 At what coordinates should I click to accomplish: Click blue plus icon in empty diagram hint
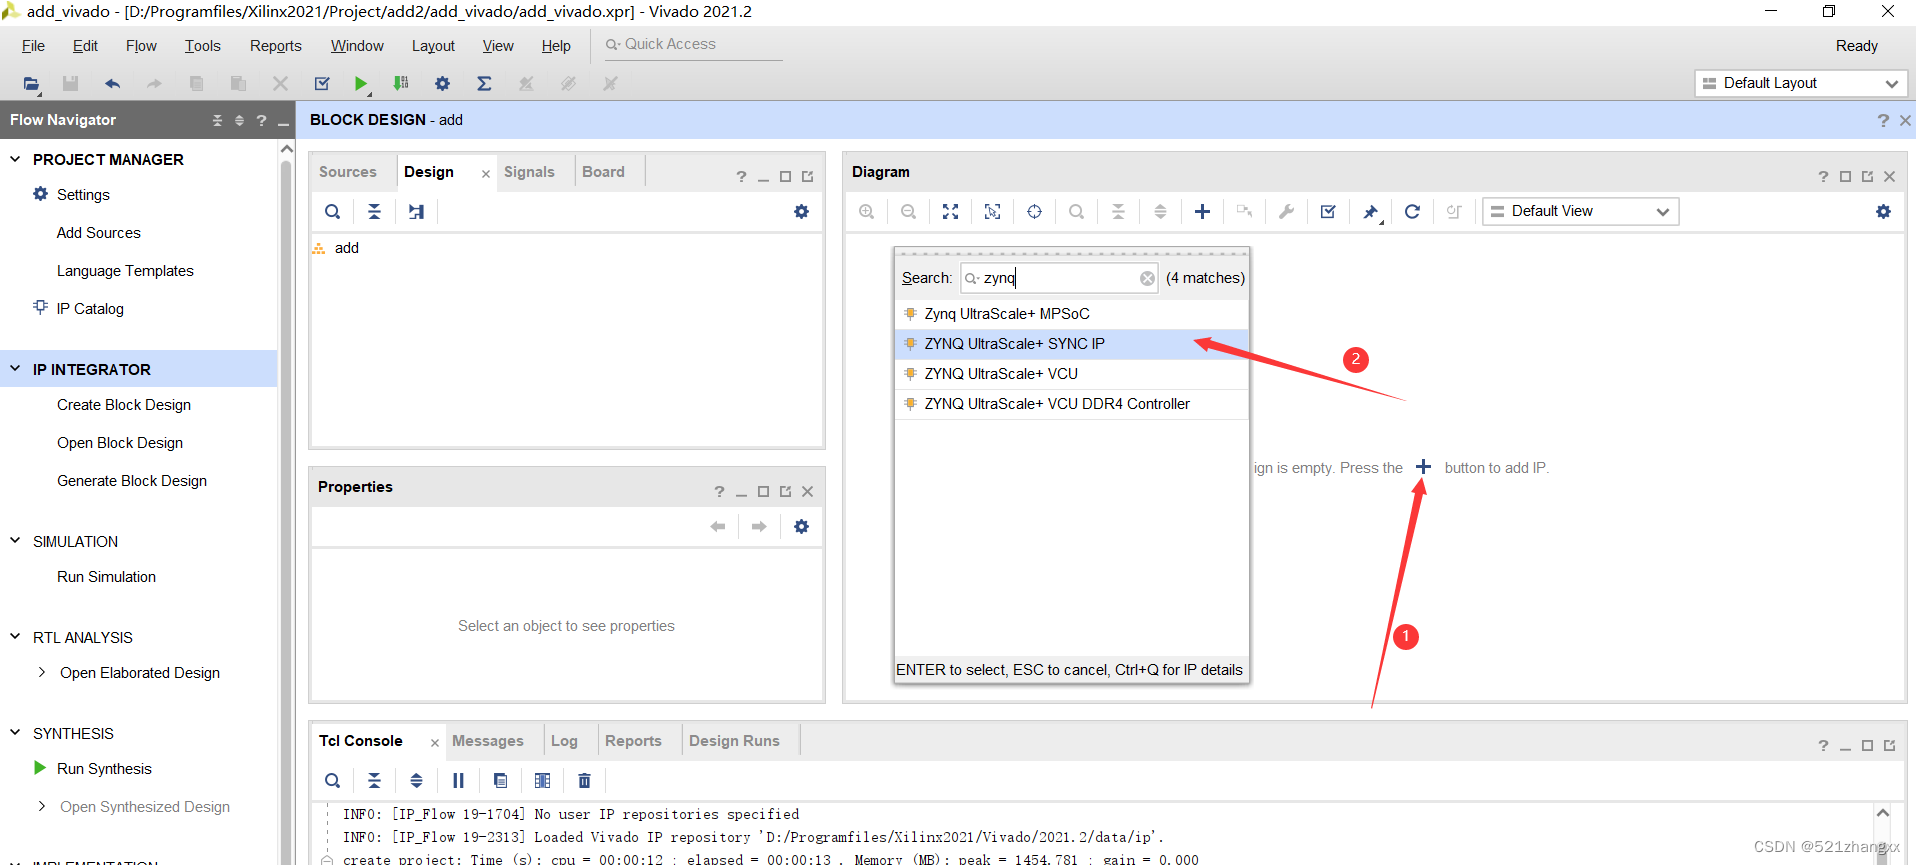tap(1423, 467)
